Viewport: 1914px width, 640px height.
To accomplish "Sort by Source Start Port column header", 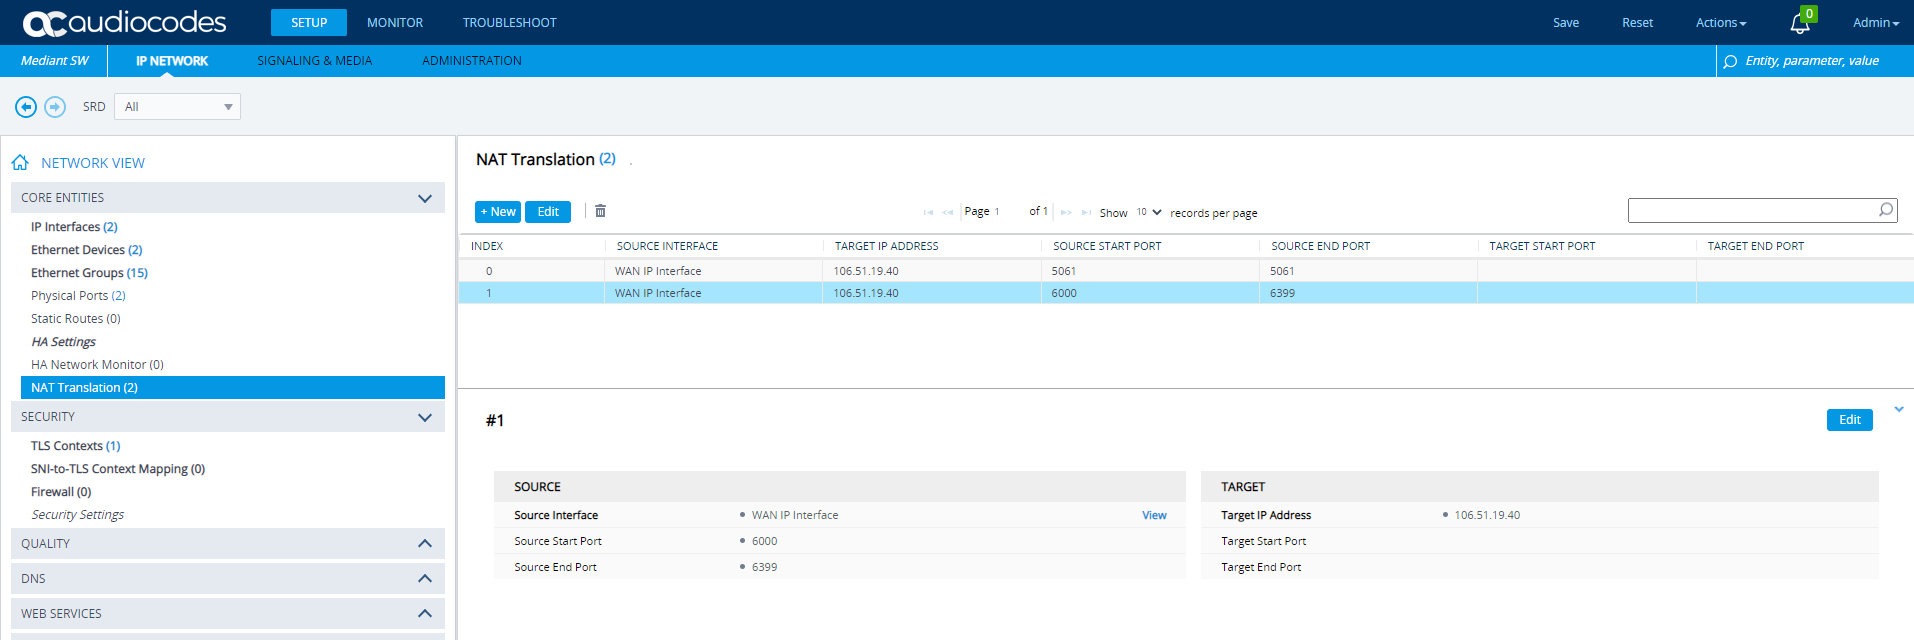I will 1107,246.
